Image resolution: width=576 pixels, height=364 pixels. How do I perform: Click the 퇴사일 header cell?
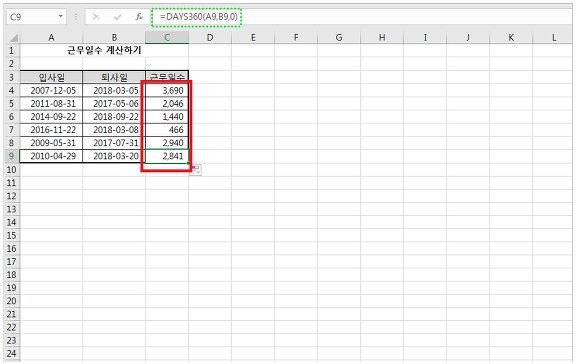pyautogui.click(x=114, y=77)
